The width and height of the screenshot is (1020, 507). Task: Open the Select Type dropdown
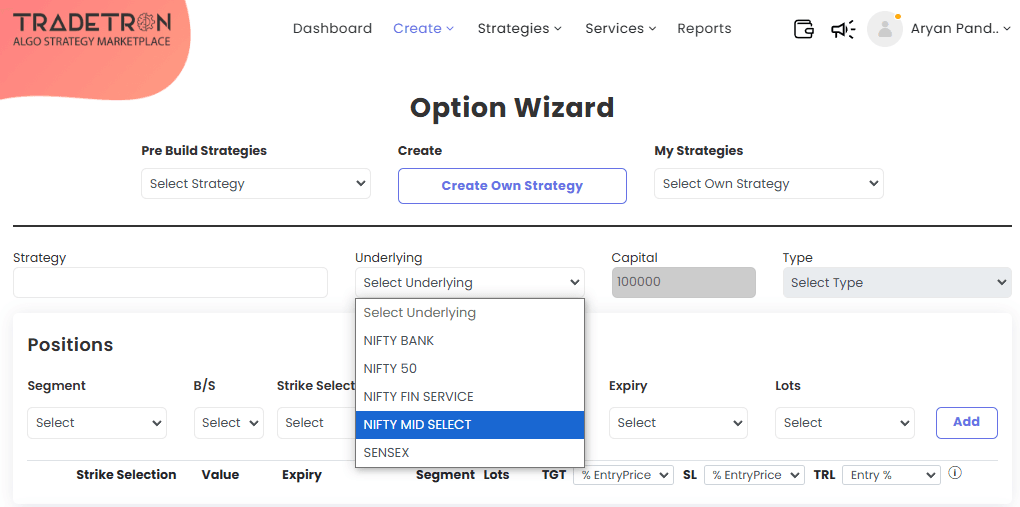(x=896, y=283)
